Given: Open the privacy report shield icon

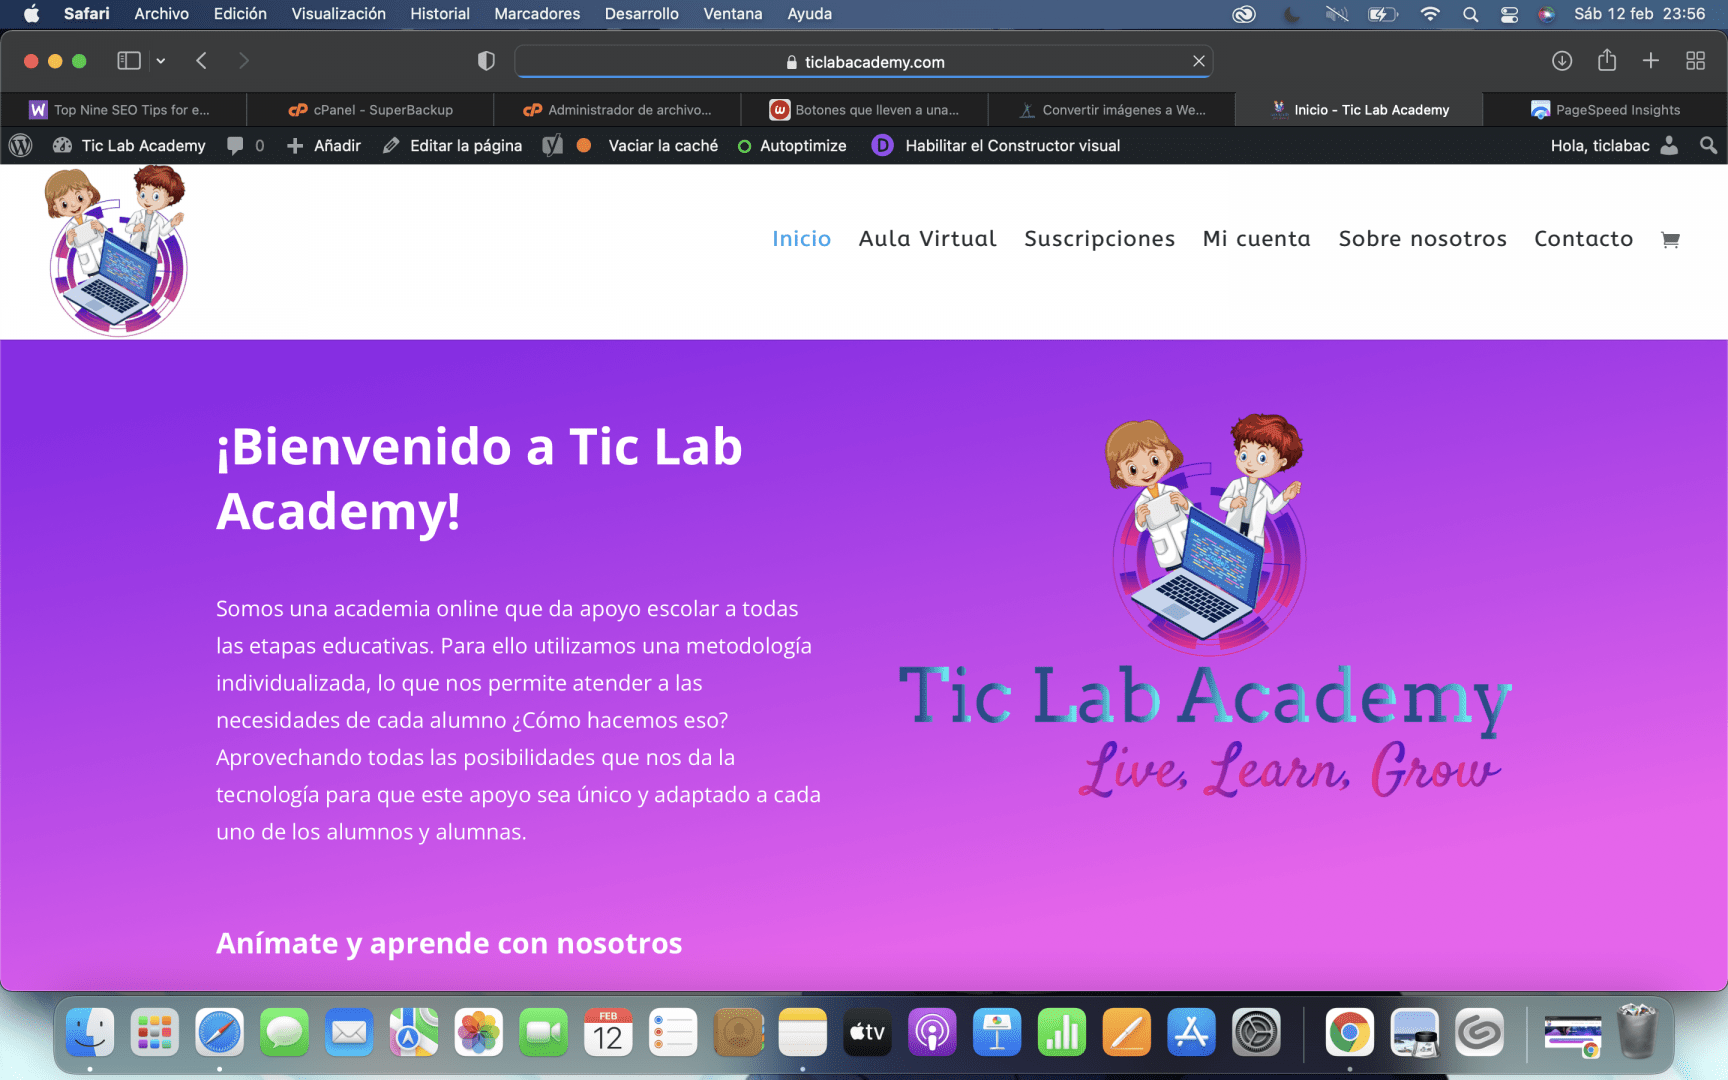Looking at the screenshot, I should click(x=486, y=61).
